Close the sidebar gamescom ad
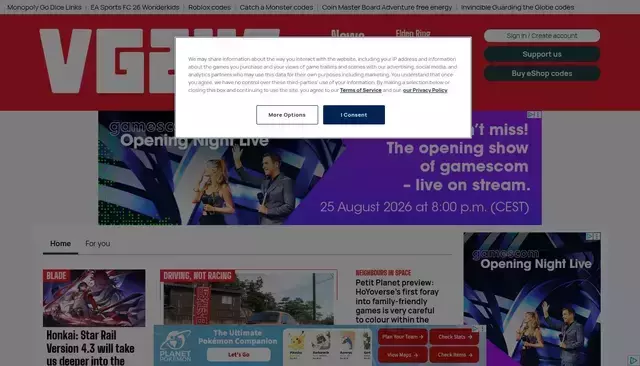 click(597, 236)
